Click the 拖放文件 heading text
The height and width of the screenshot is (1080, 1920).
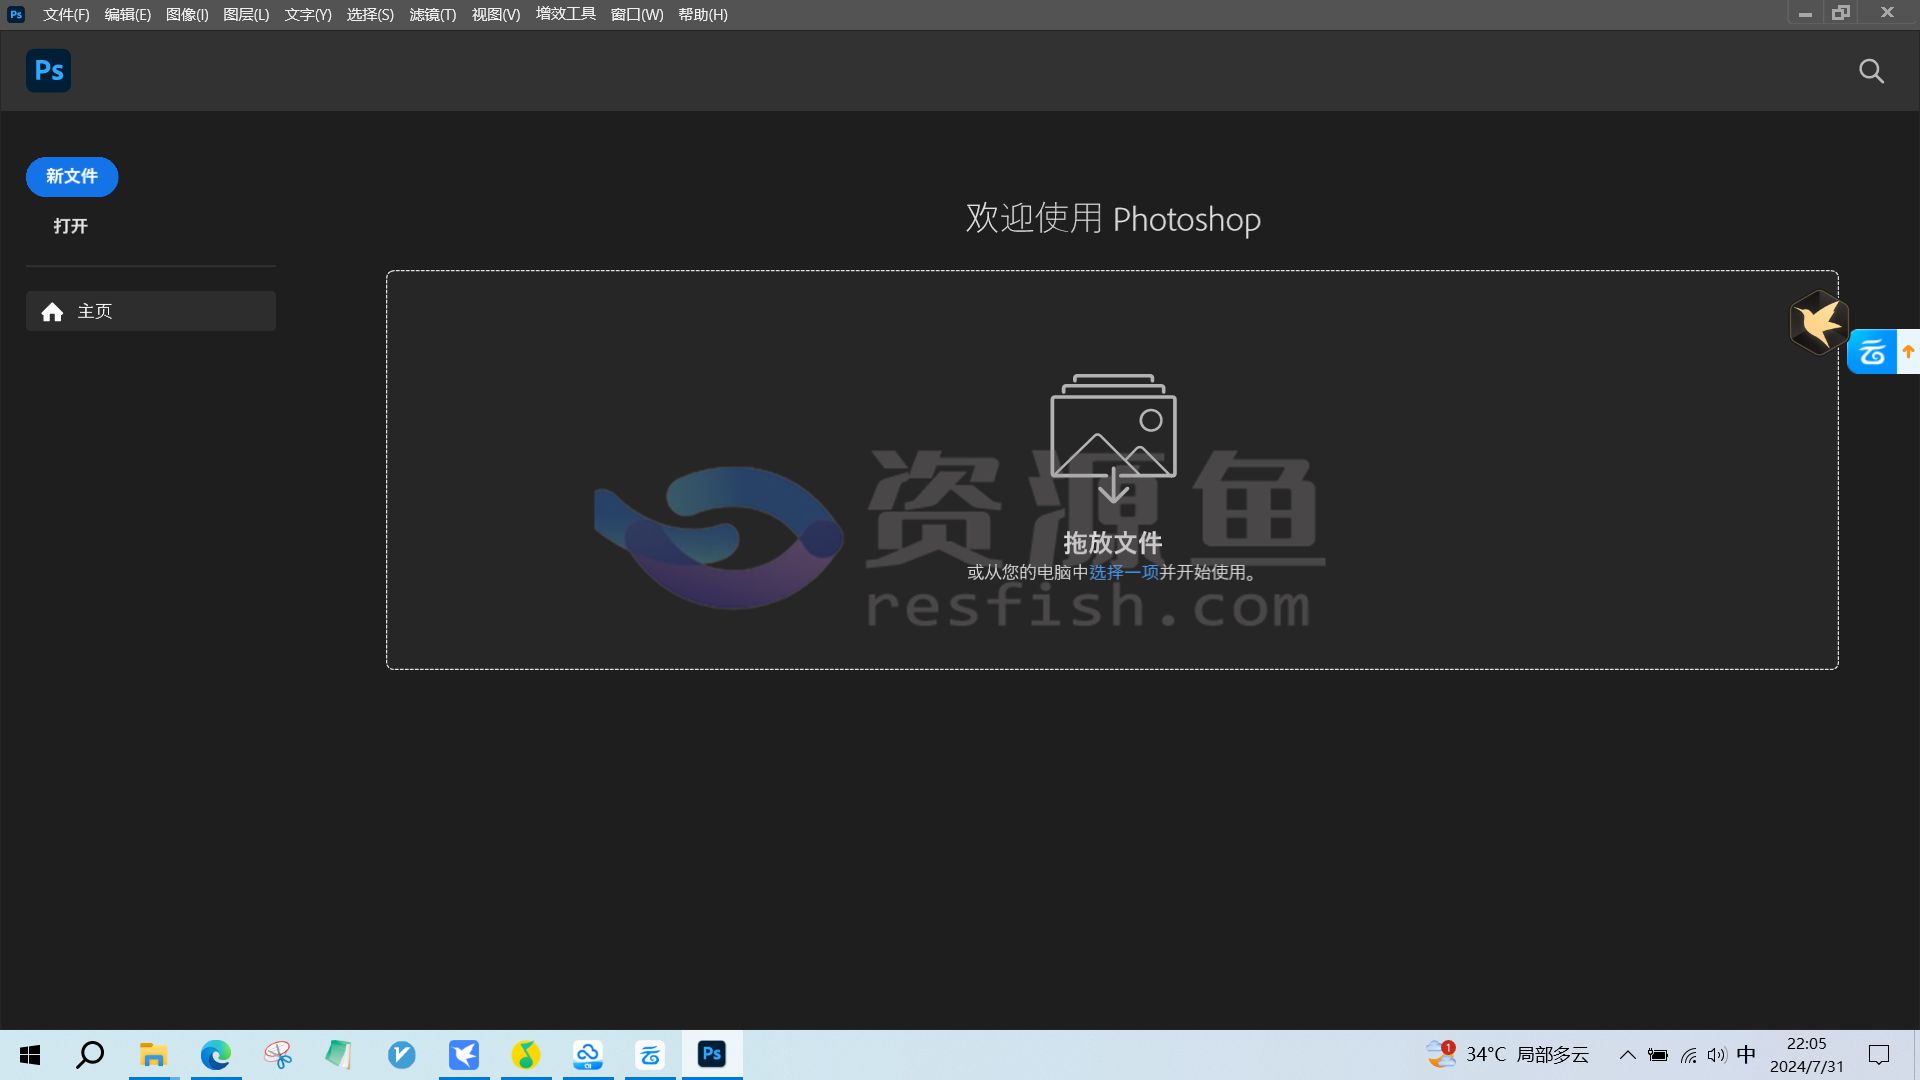(x=1113, y=543)
